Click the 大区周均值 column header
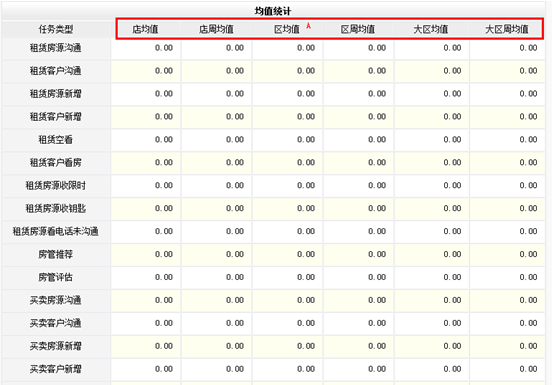Screen dimensions: 552x385 [507, 29]
